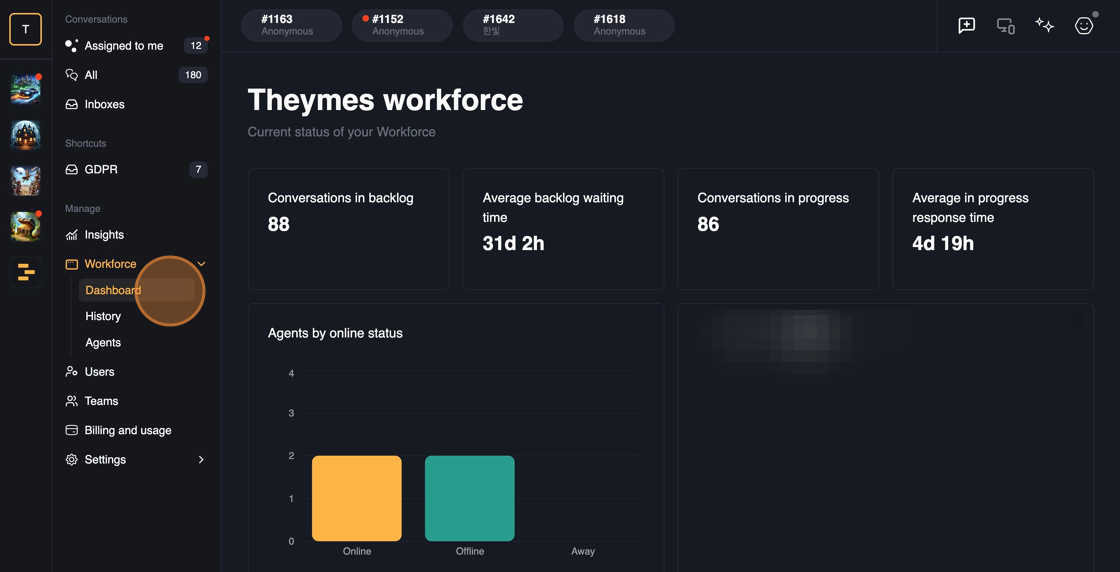Click the Conversations in backlog card
Viewport: 1120px width, 572px height.
pyautogui.click(x=349, y=229)
